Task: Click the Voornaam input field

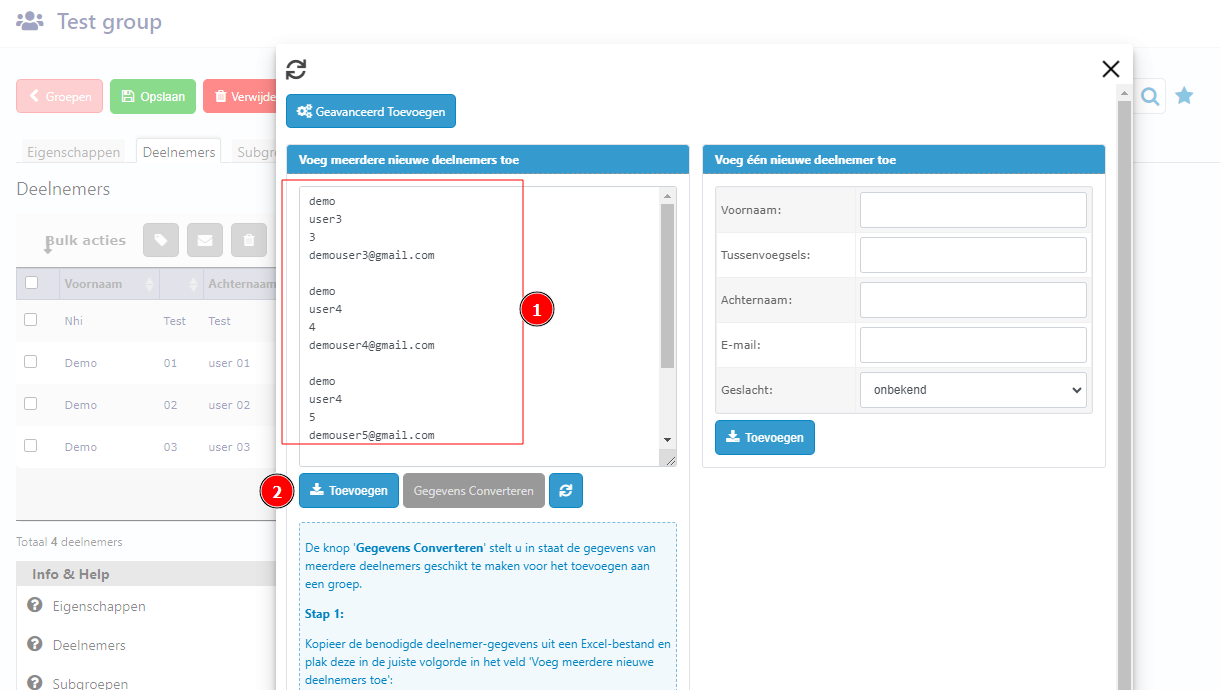Action: (973, 210)
